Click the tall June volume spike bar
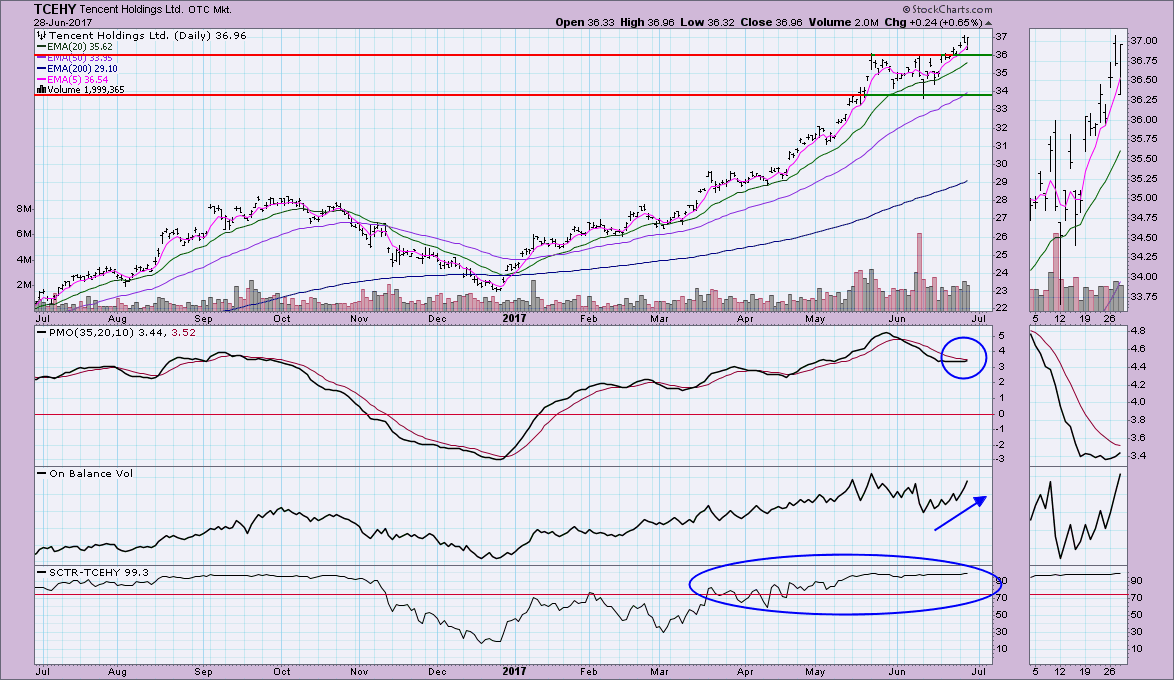 pyautogui.click(x=919, y=272)
